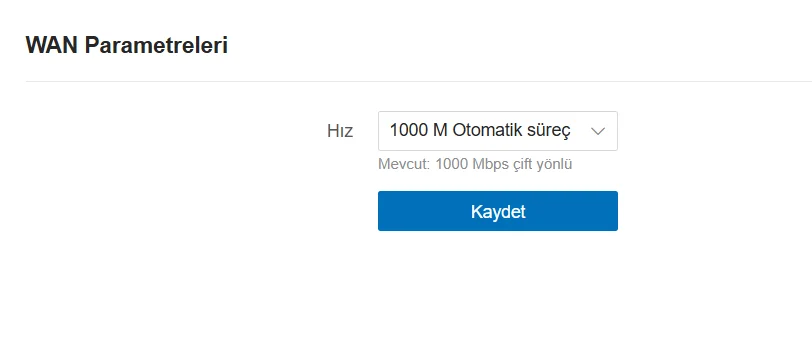Click the Mevcut: 1000 Mbps çift yönlü text
812x362 pixels.
point(475,165)
